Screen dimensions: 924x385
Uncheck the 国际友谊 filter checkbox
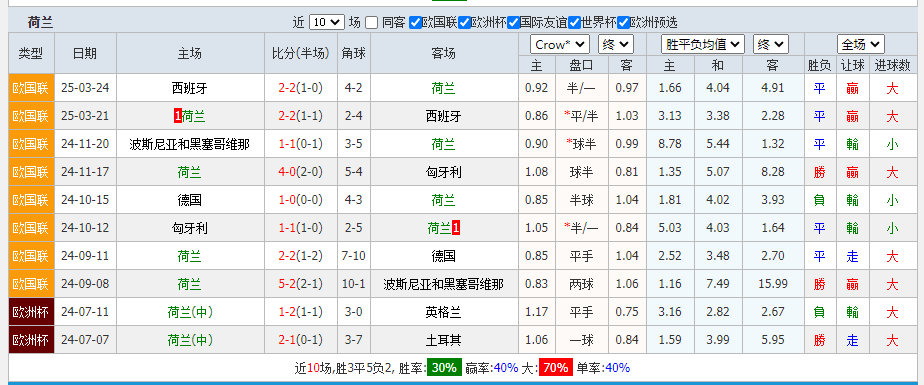tap(513, 22)
